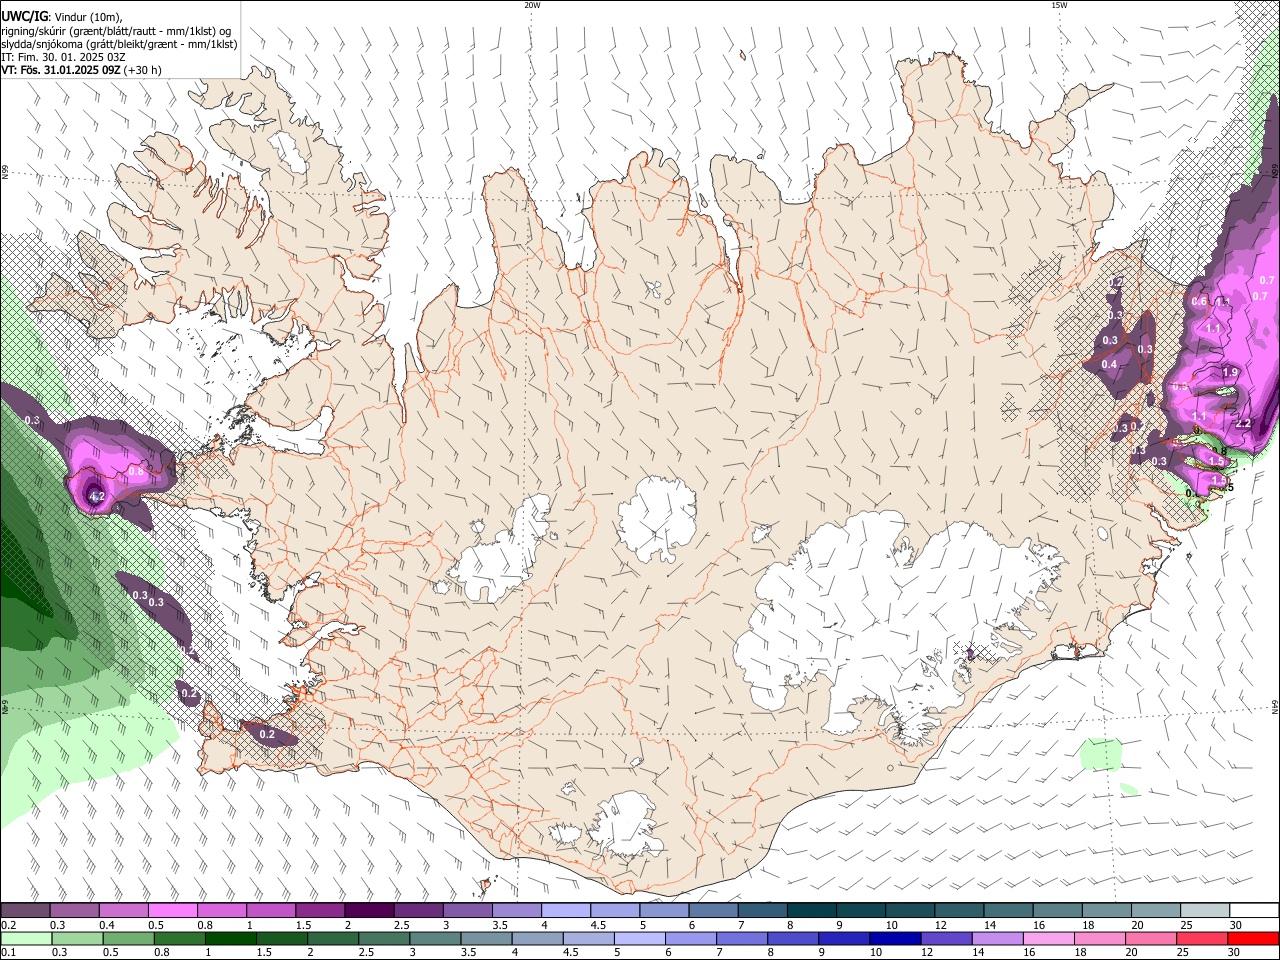Click the dark teal 8 swatch in snow legend
The width and height of the screenshot is (1280, 960).
point(811,911)
